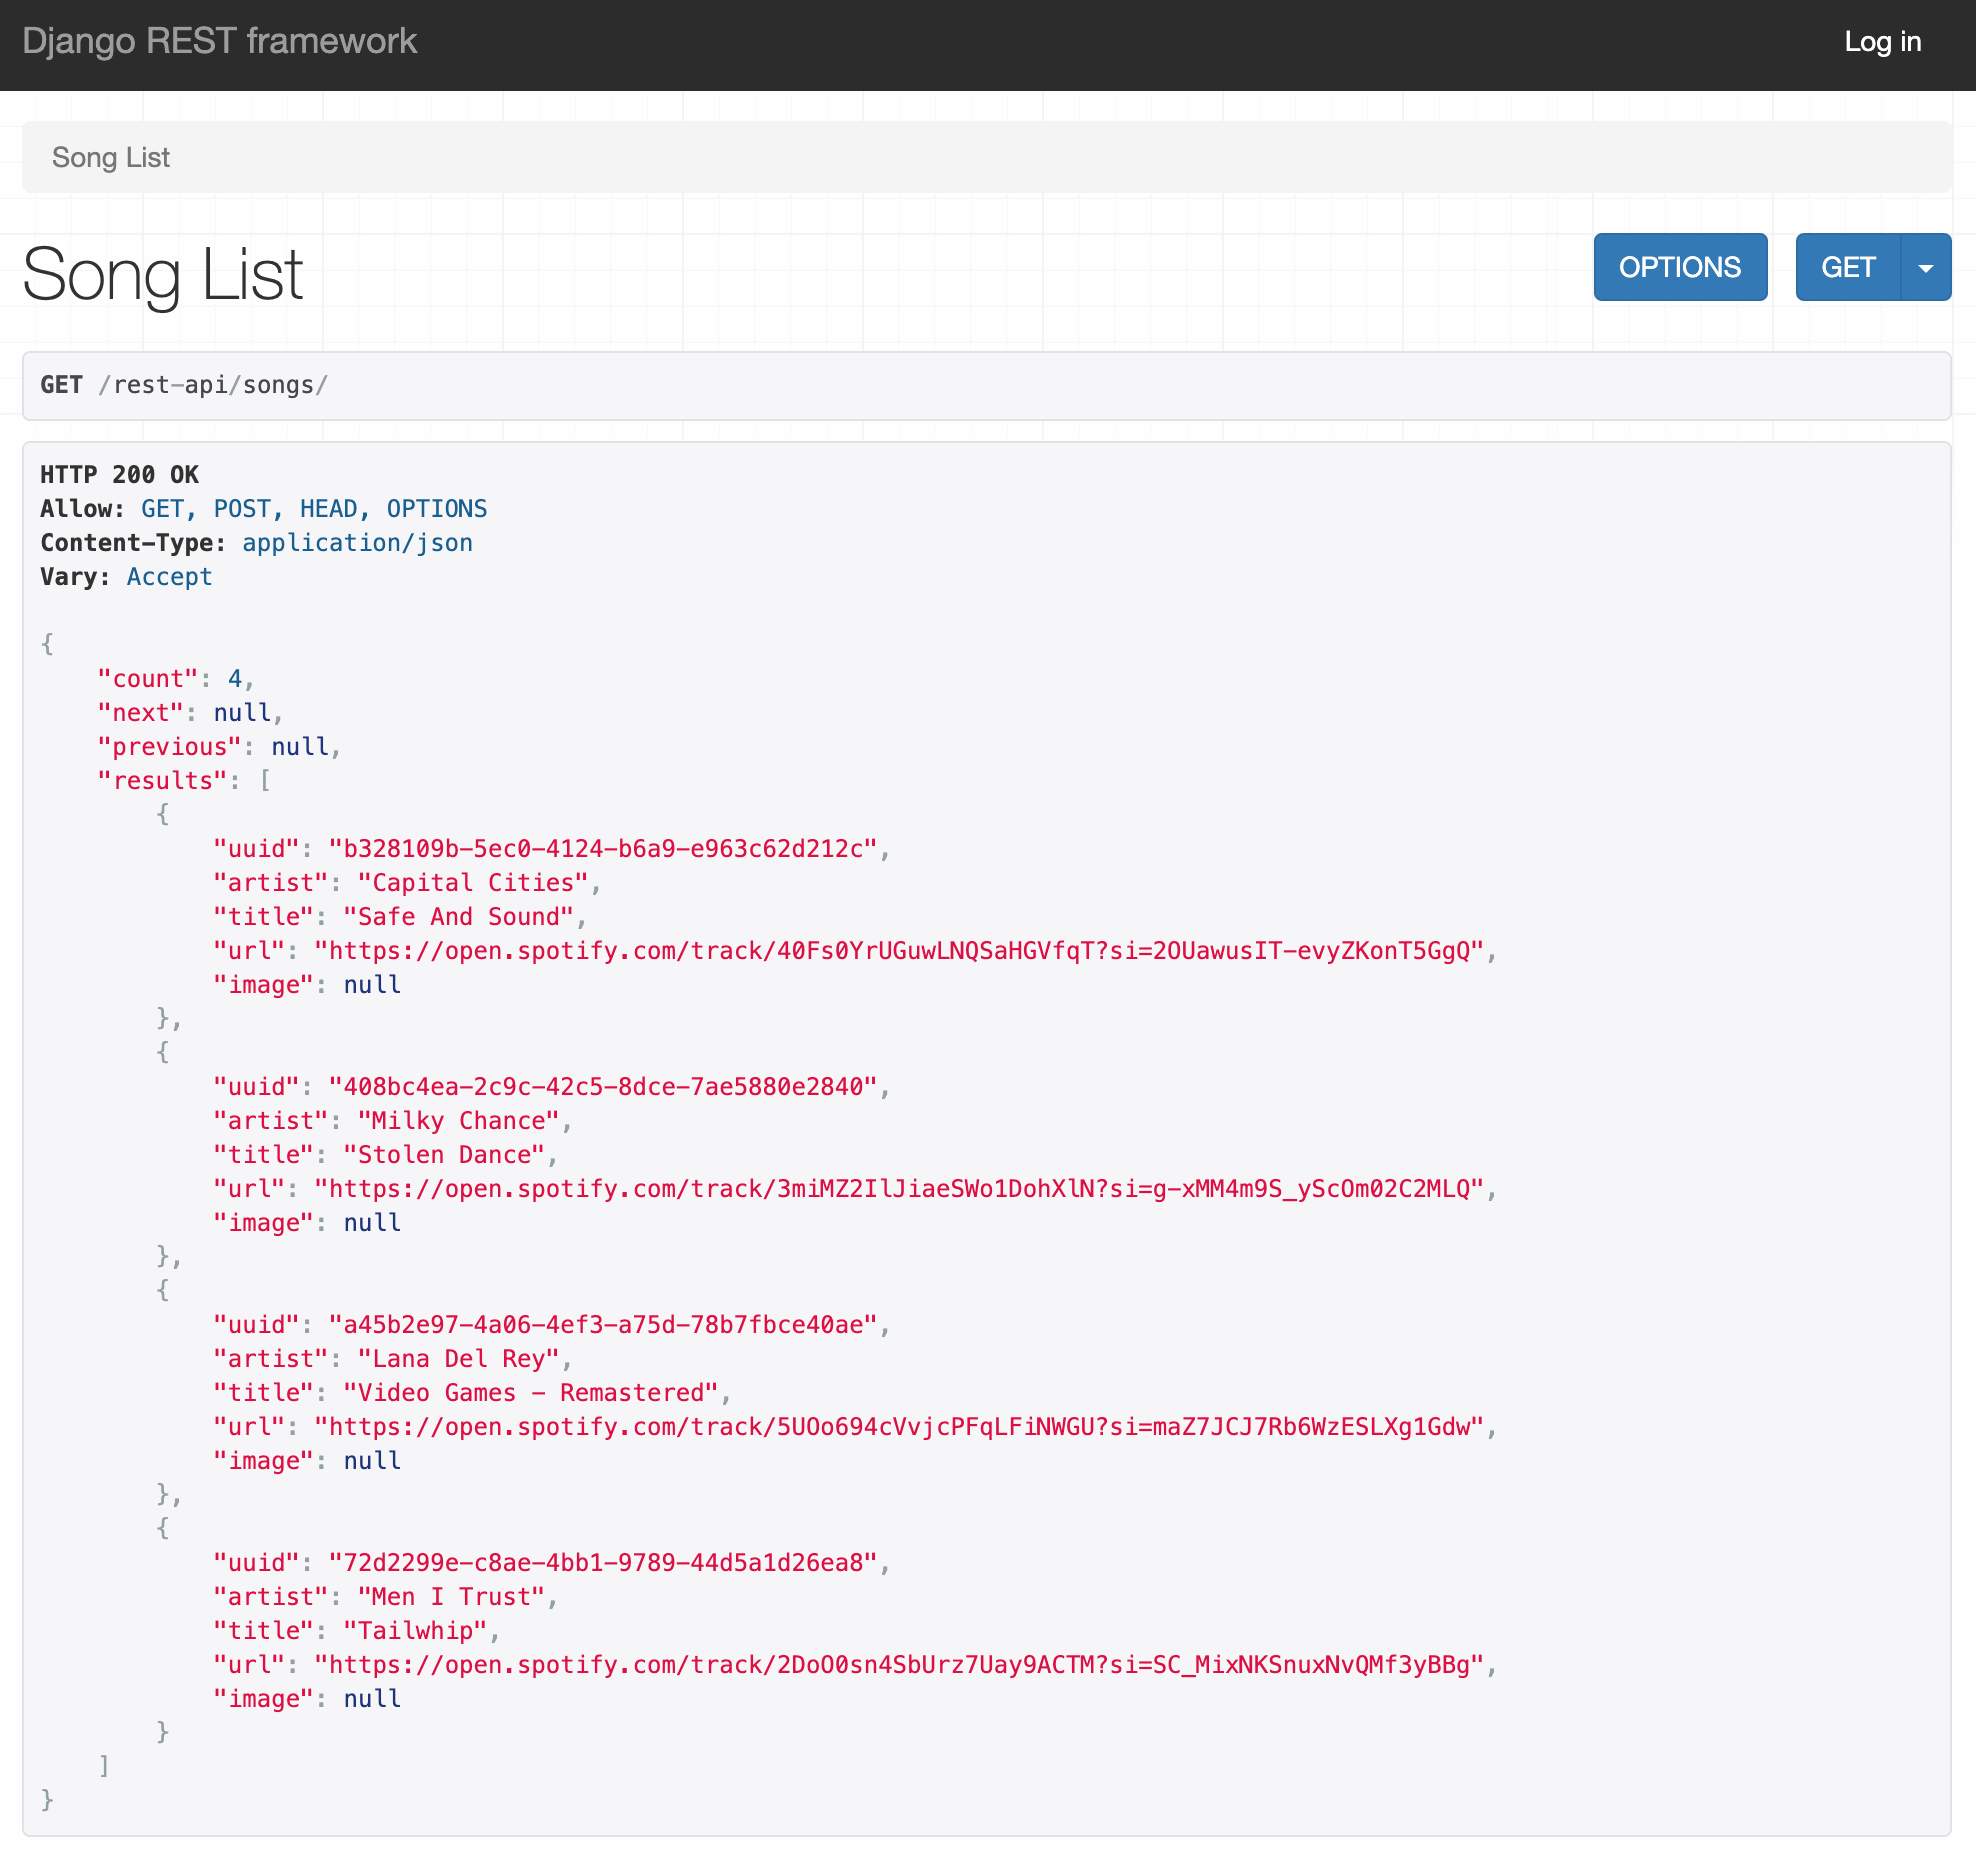The image size is (1976, 1860).
Task: Click the count value 4
Action: [x=235, y=679]
